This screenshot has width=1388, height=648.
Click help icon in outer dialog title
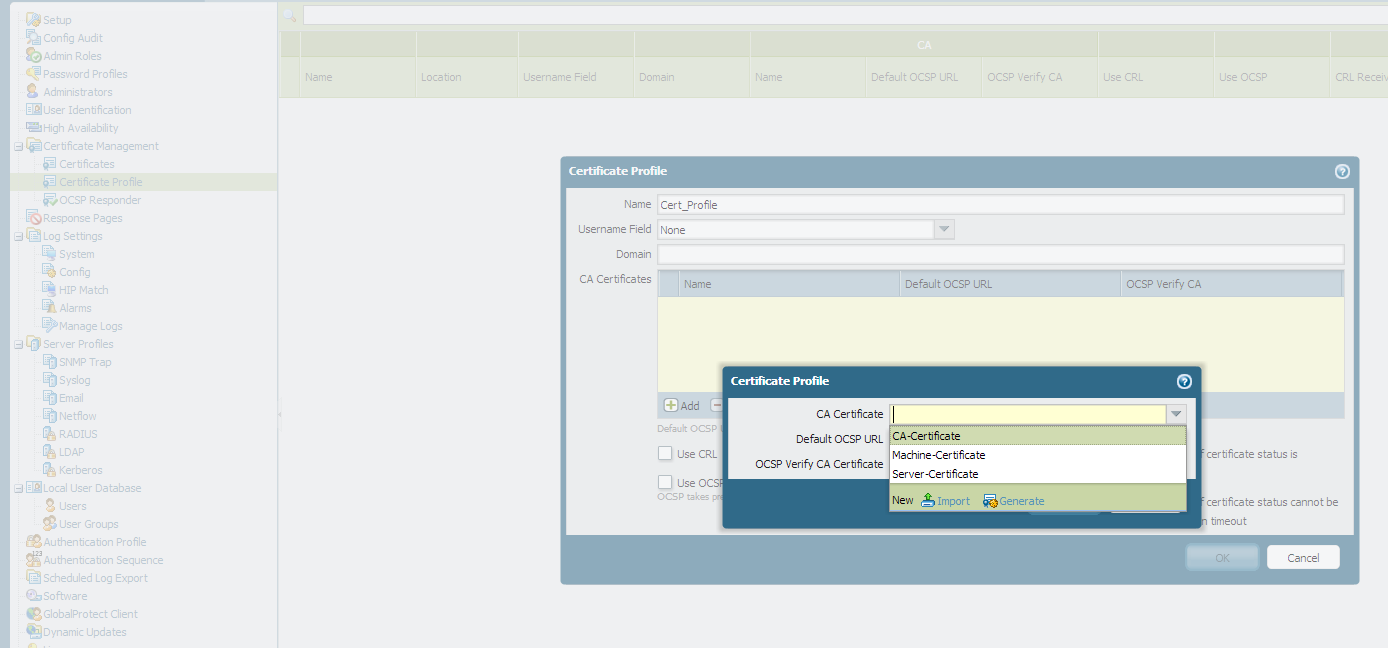coord(1342,171)
